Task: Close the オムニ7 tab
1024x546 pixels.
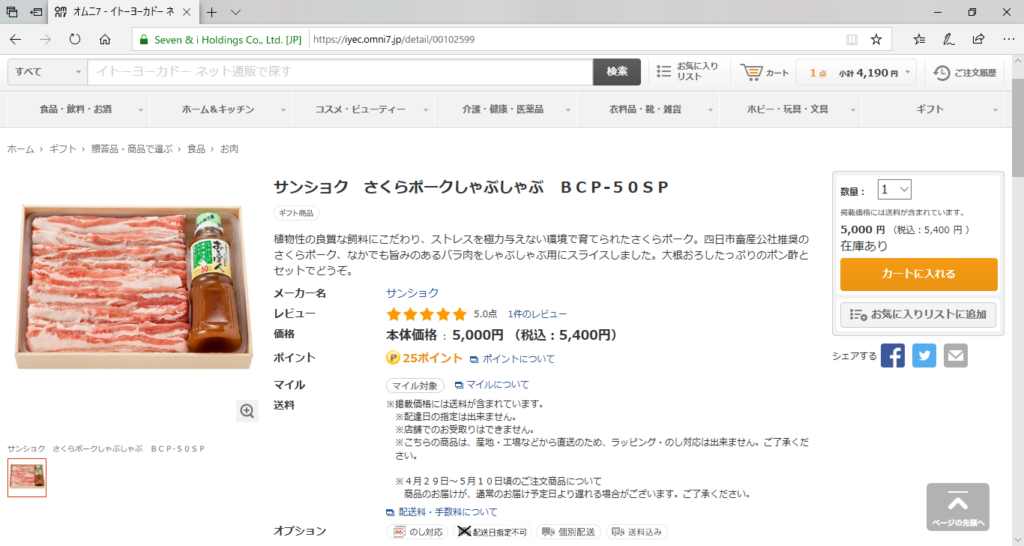Action: tap(187, 12)
